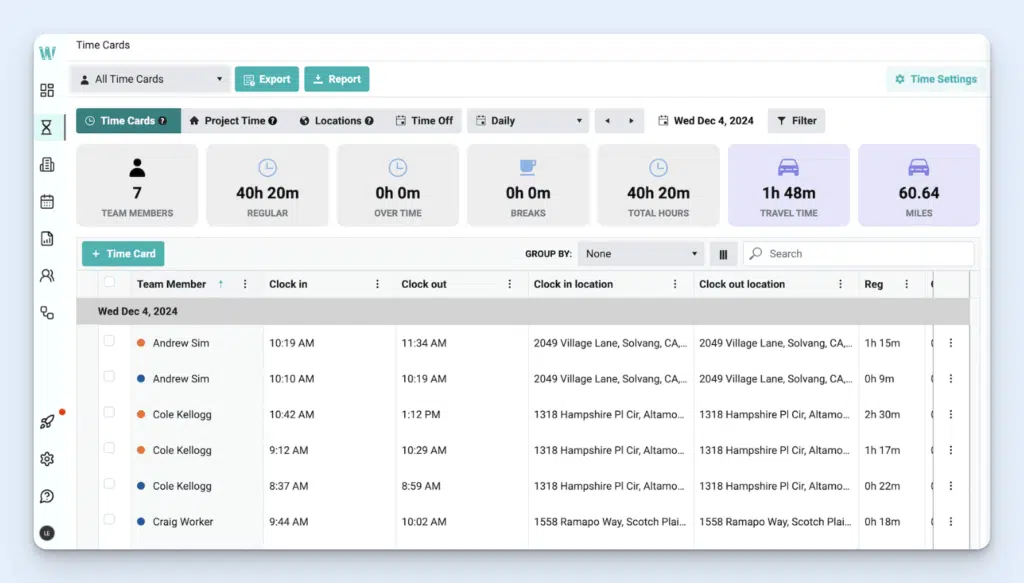Open the settings gear in sidebar
This screenshot has height=583, width=1024.
47,459
